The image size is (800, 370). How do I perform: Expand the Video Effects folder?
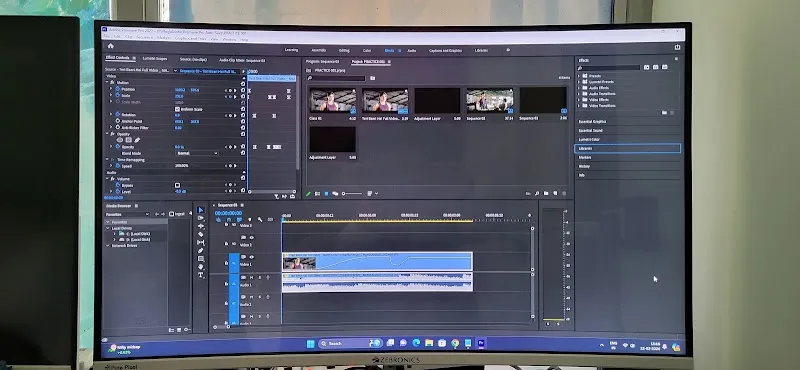[x=579, y=100]
